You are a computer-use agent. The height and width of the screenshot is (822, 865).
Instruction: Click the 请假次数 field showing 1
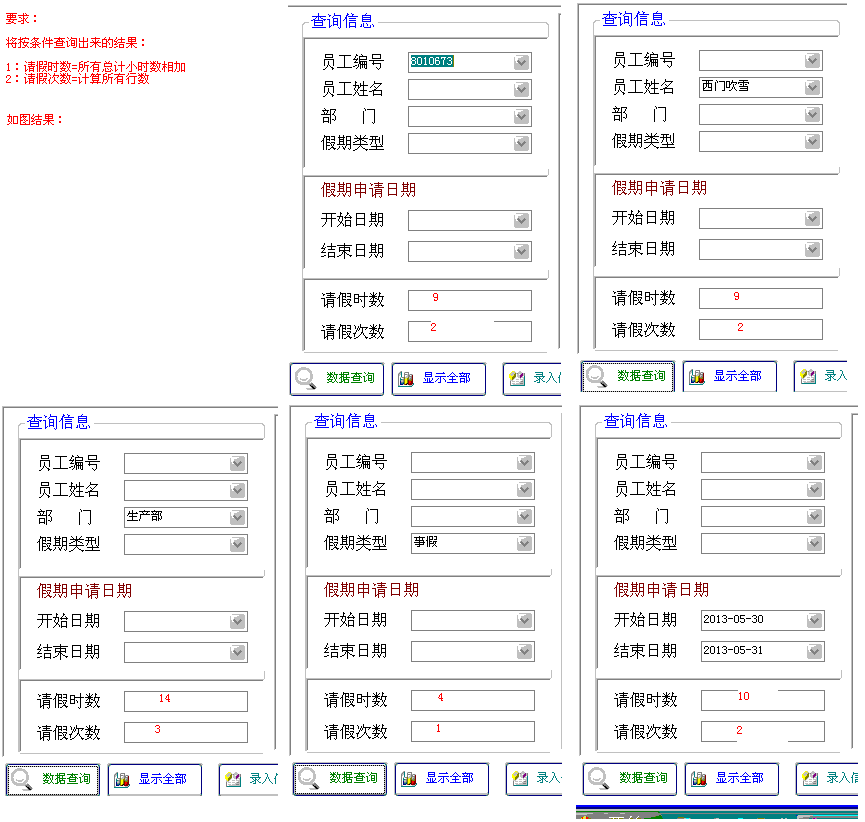coord(473,732)
